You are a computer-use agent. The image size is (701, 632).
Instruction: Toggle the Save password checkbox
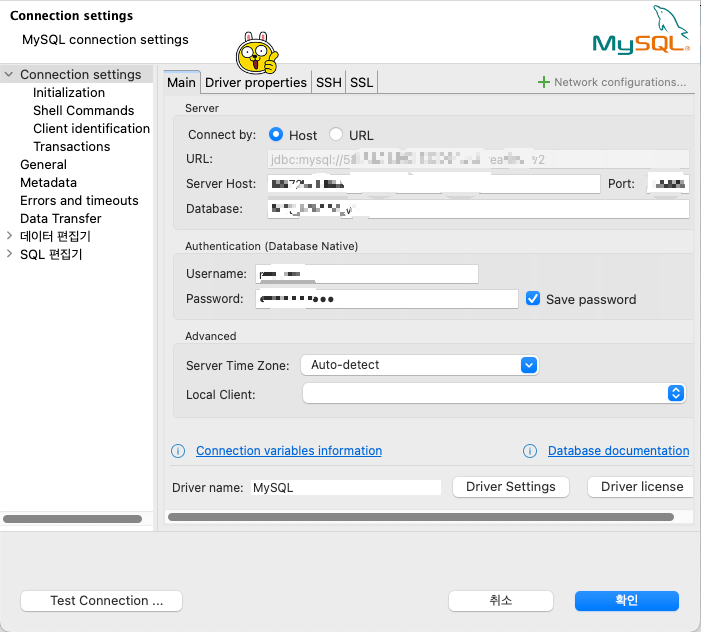pyautogui.click(x=533, y=299)
